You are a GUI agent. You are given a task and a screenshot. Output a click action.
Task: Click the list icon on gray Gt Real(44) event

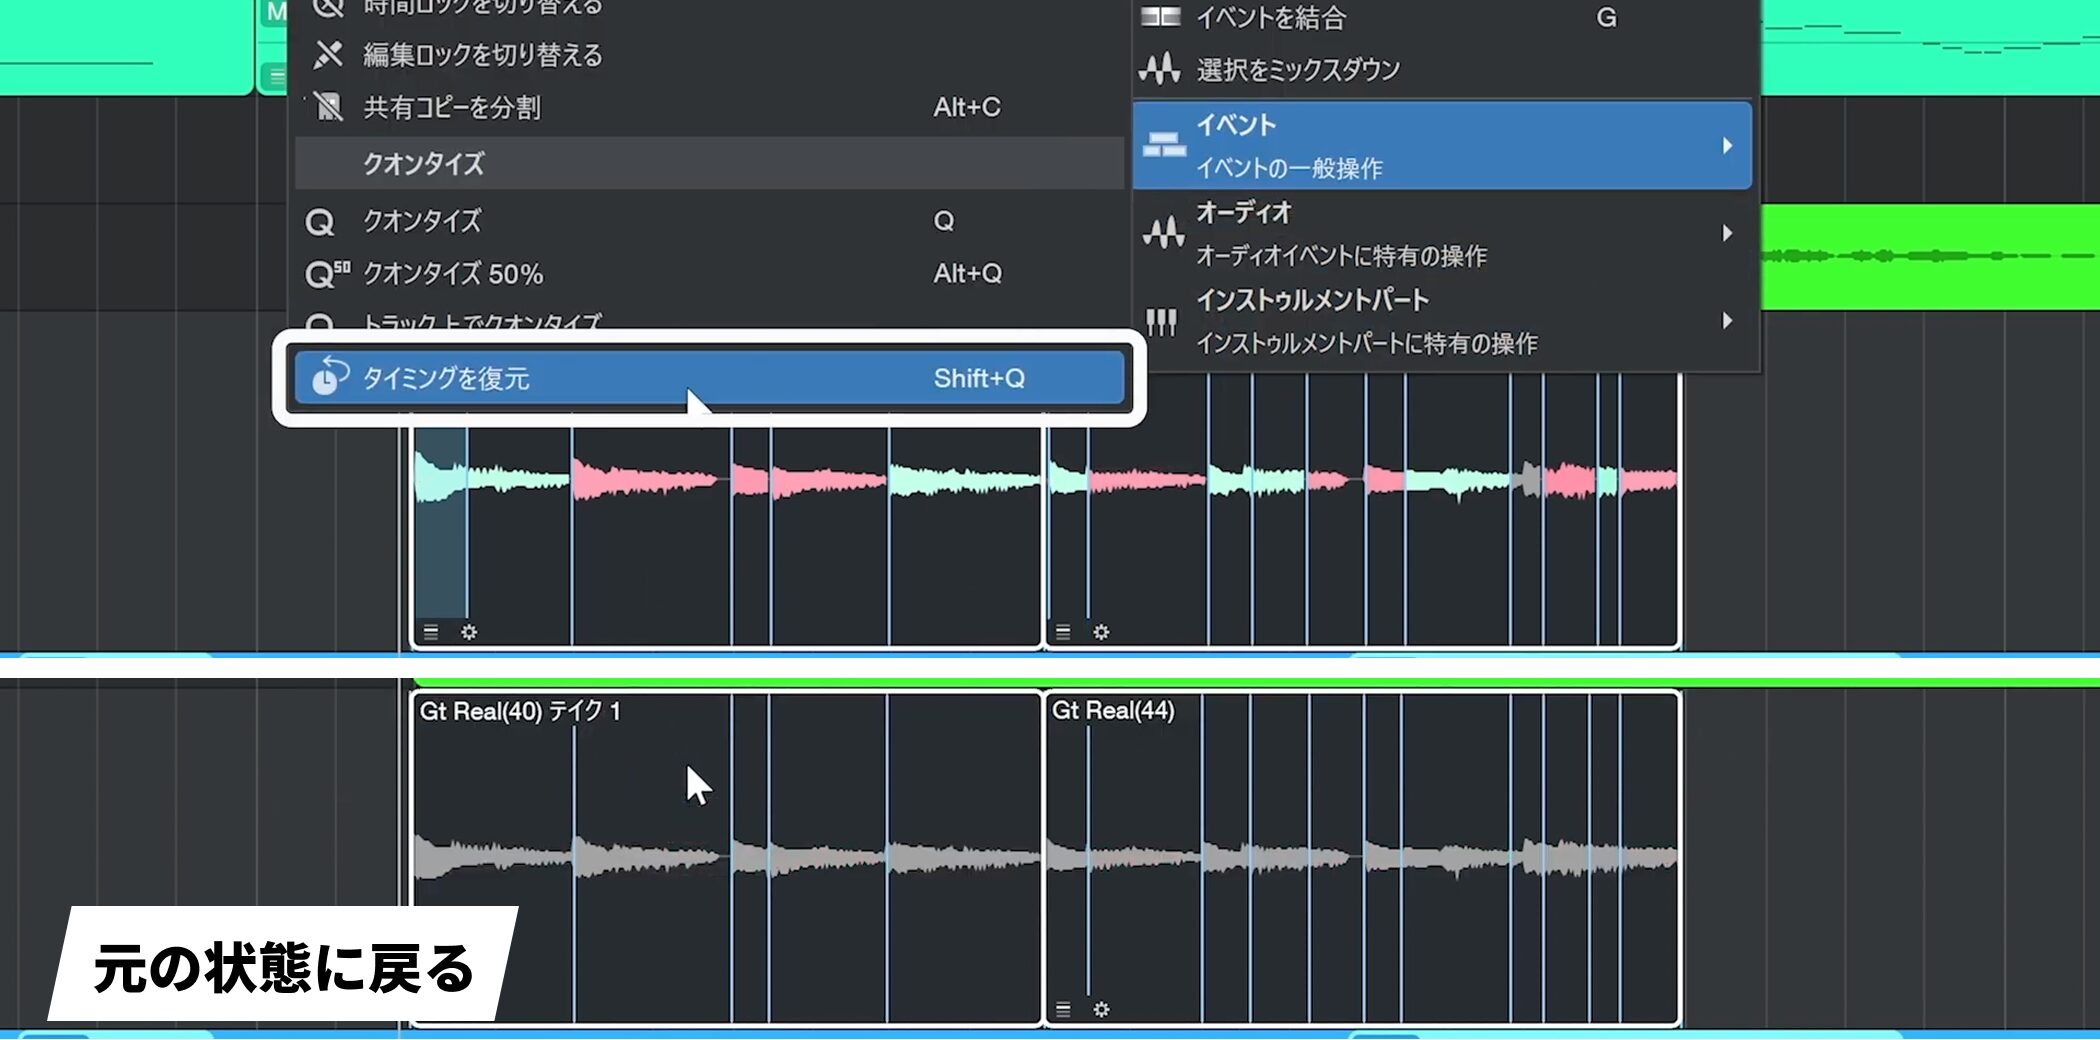pos(1063,1009)
